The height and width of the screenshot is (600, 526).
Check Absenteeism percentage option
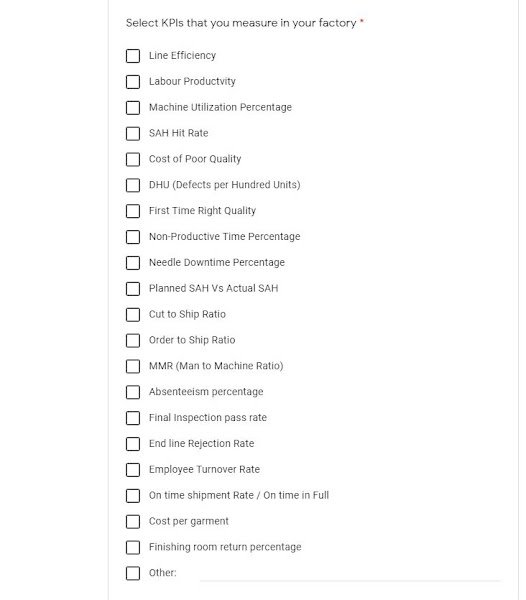point(133,392)
